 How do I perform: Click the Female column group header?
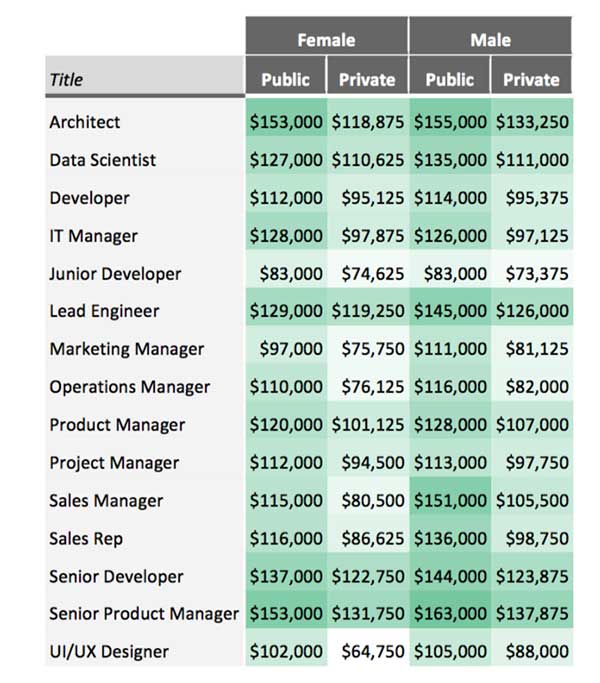326,35
